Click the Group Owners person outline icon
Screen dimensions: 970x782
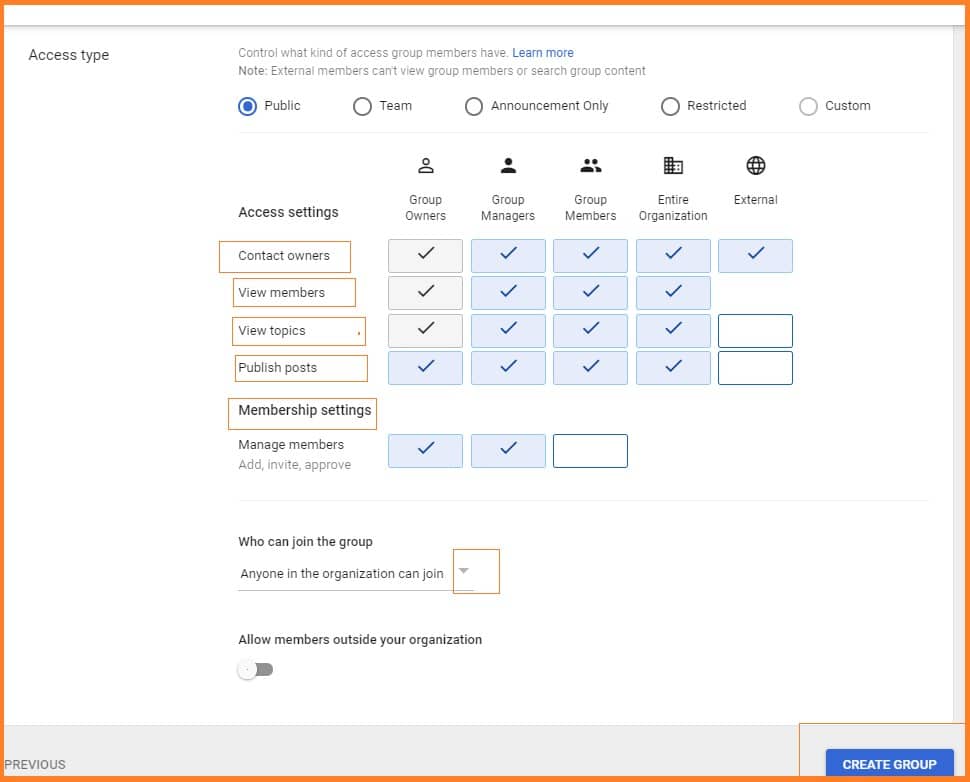(425, 166)
